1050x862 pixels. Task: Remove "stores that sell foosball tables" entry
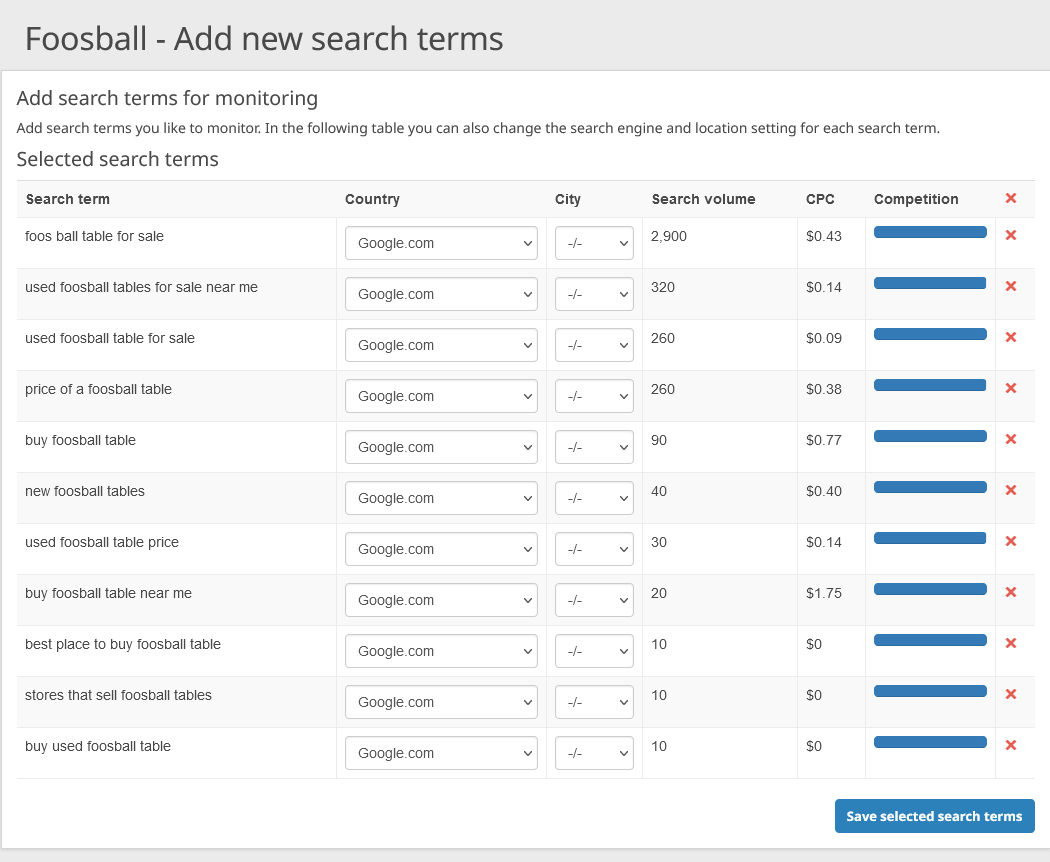(1010, 694)
